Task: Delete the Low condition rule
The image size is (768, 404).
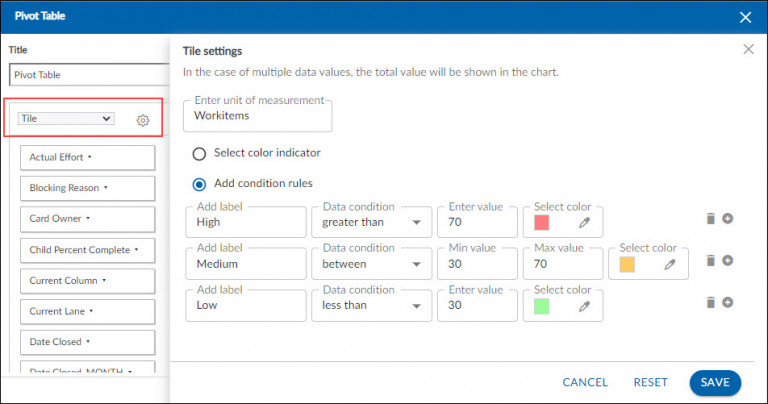Action: (x=711, y=303)
